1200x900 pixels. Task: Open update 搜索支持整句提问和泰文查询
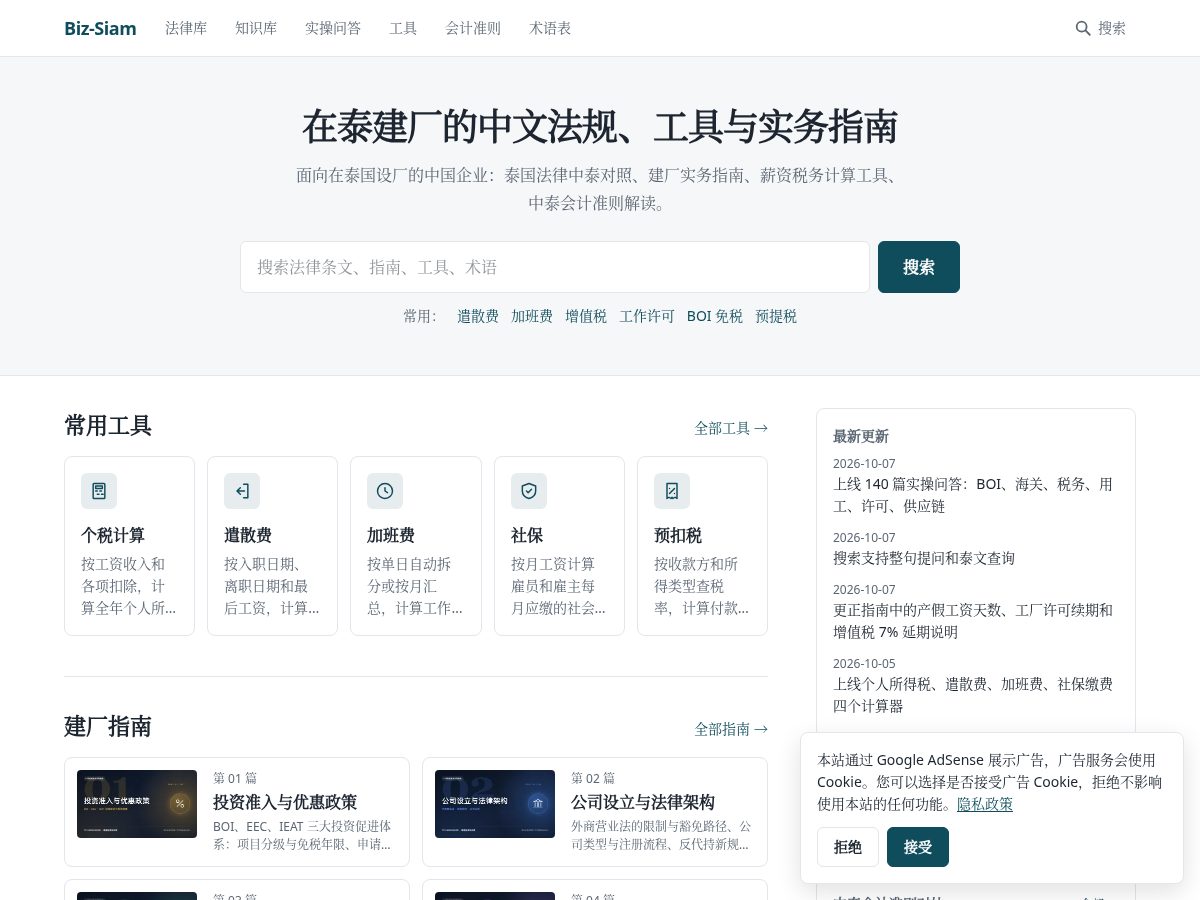tap(924, 558)
